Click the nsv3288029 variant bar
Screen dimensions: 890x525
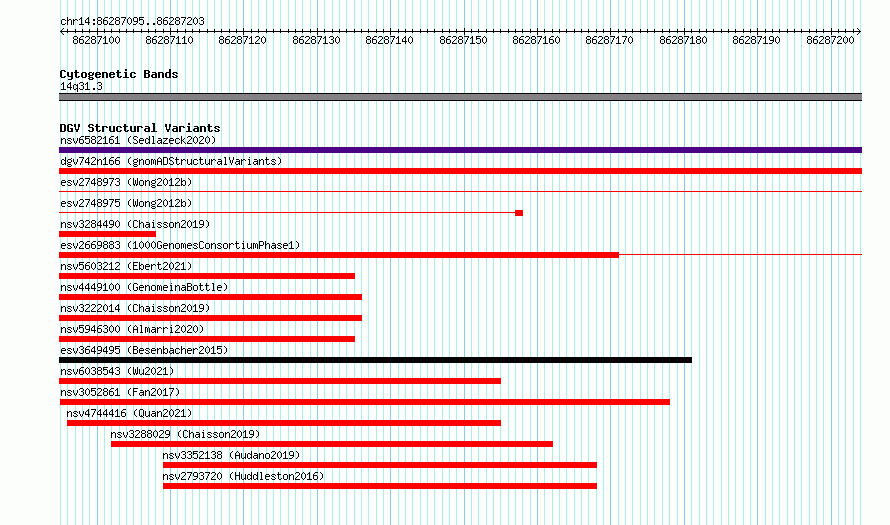click(331, 444)
